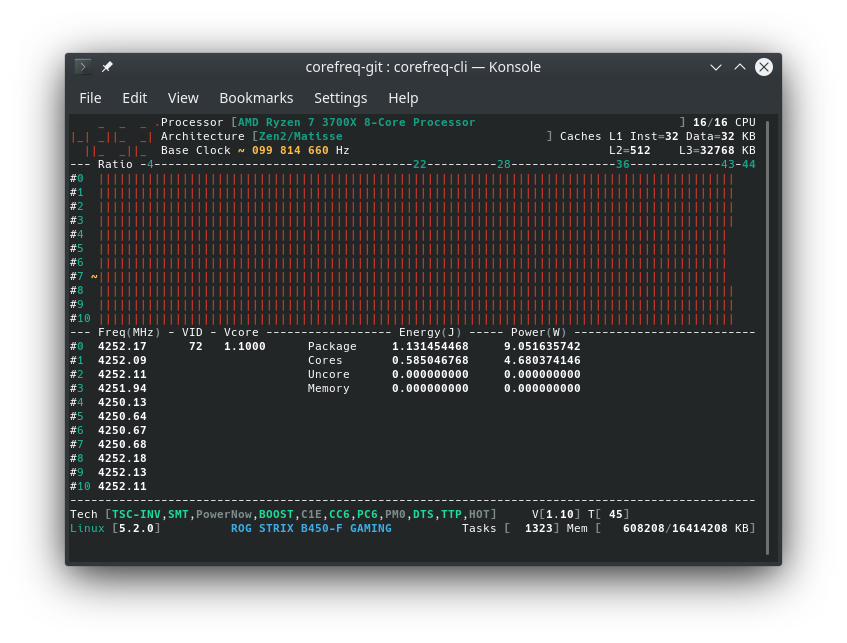
Task: Click the pin icon to keep window on top
Action: 107,67
